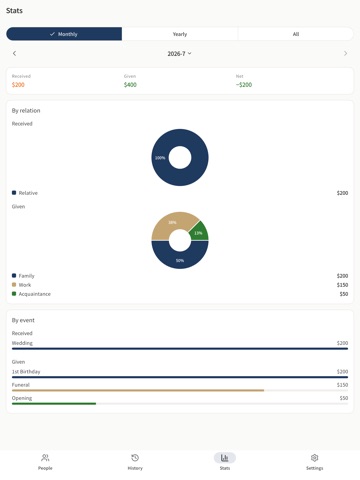The image size is (360, 480).
Task: Click the Family legend color square
Action: point(14,276)
